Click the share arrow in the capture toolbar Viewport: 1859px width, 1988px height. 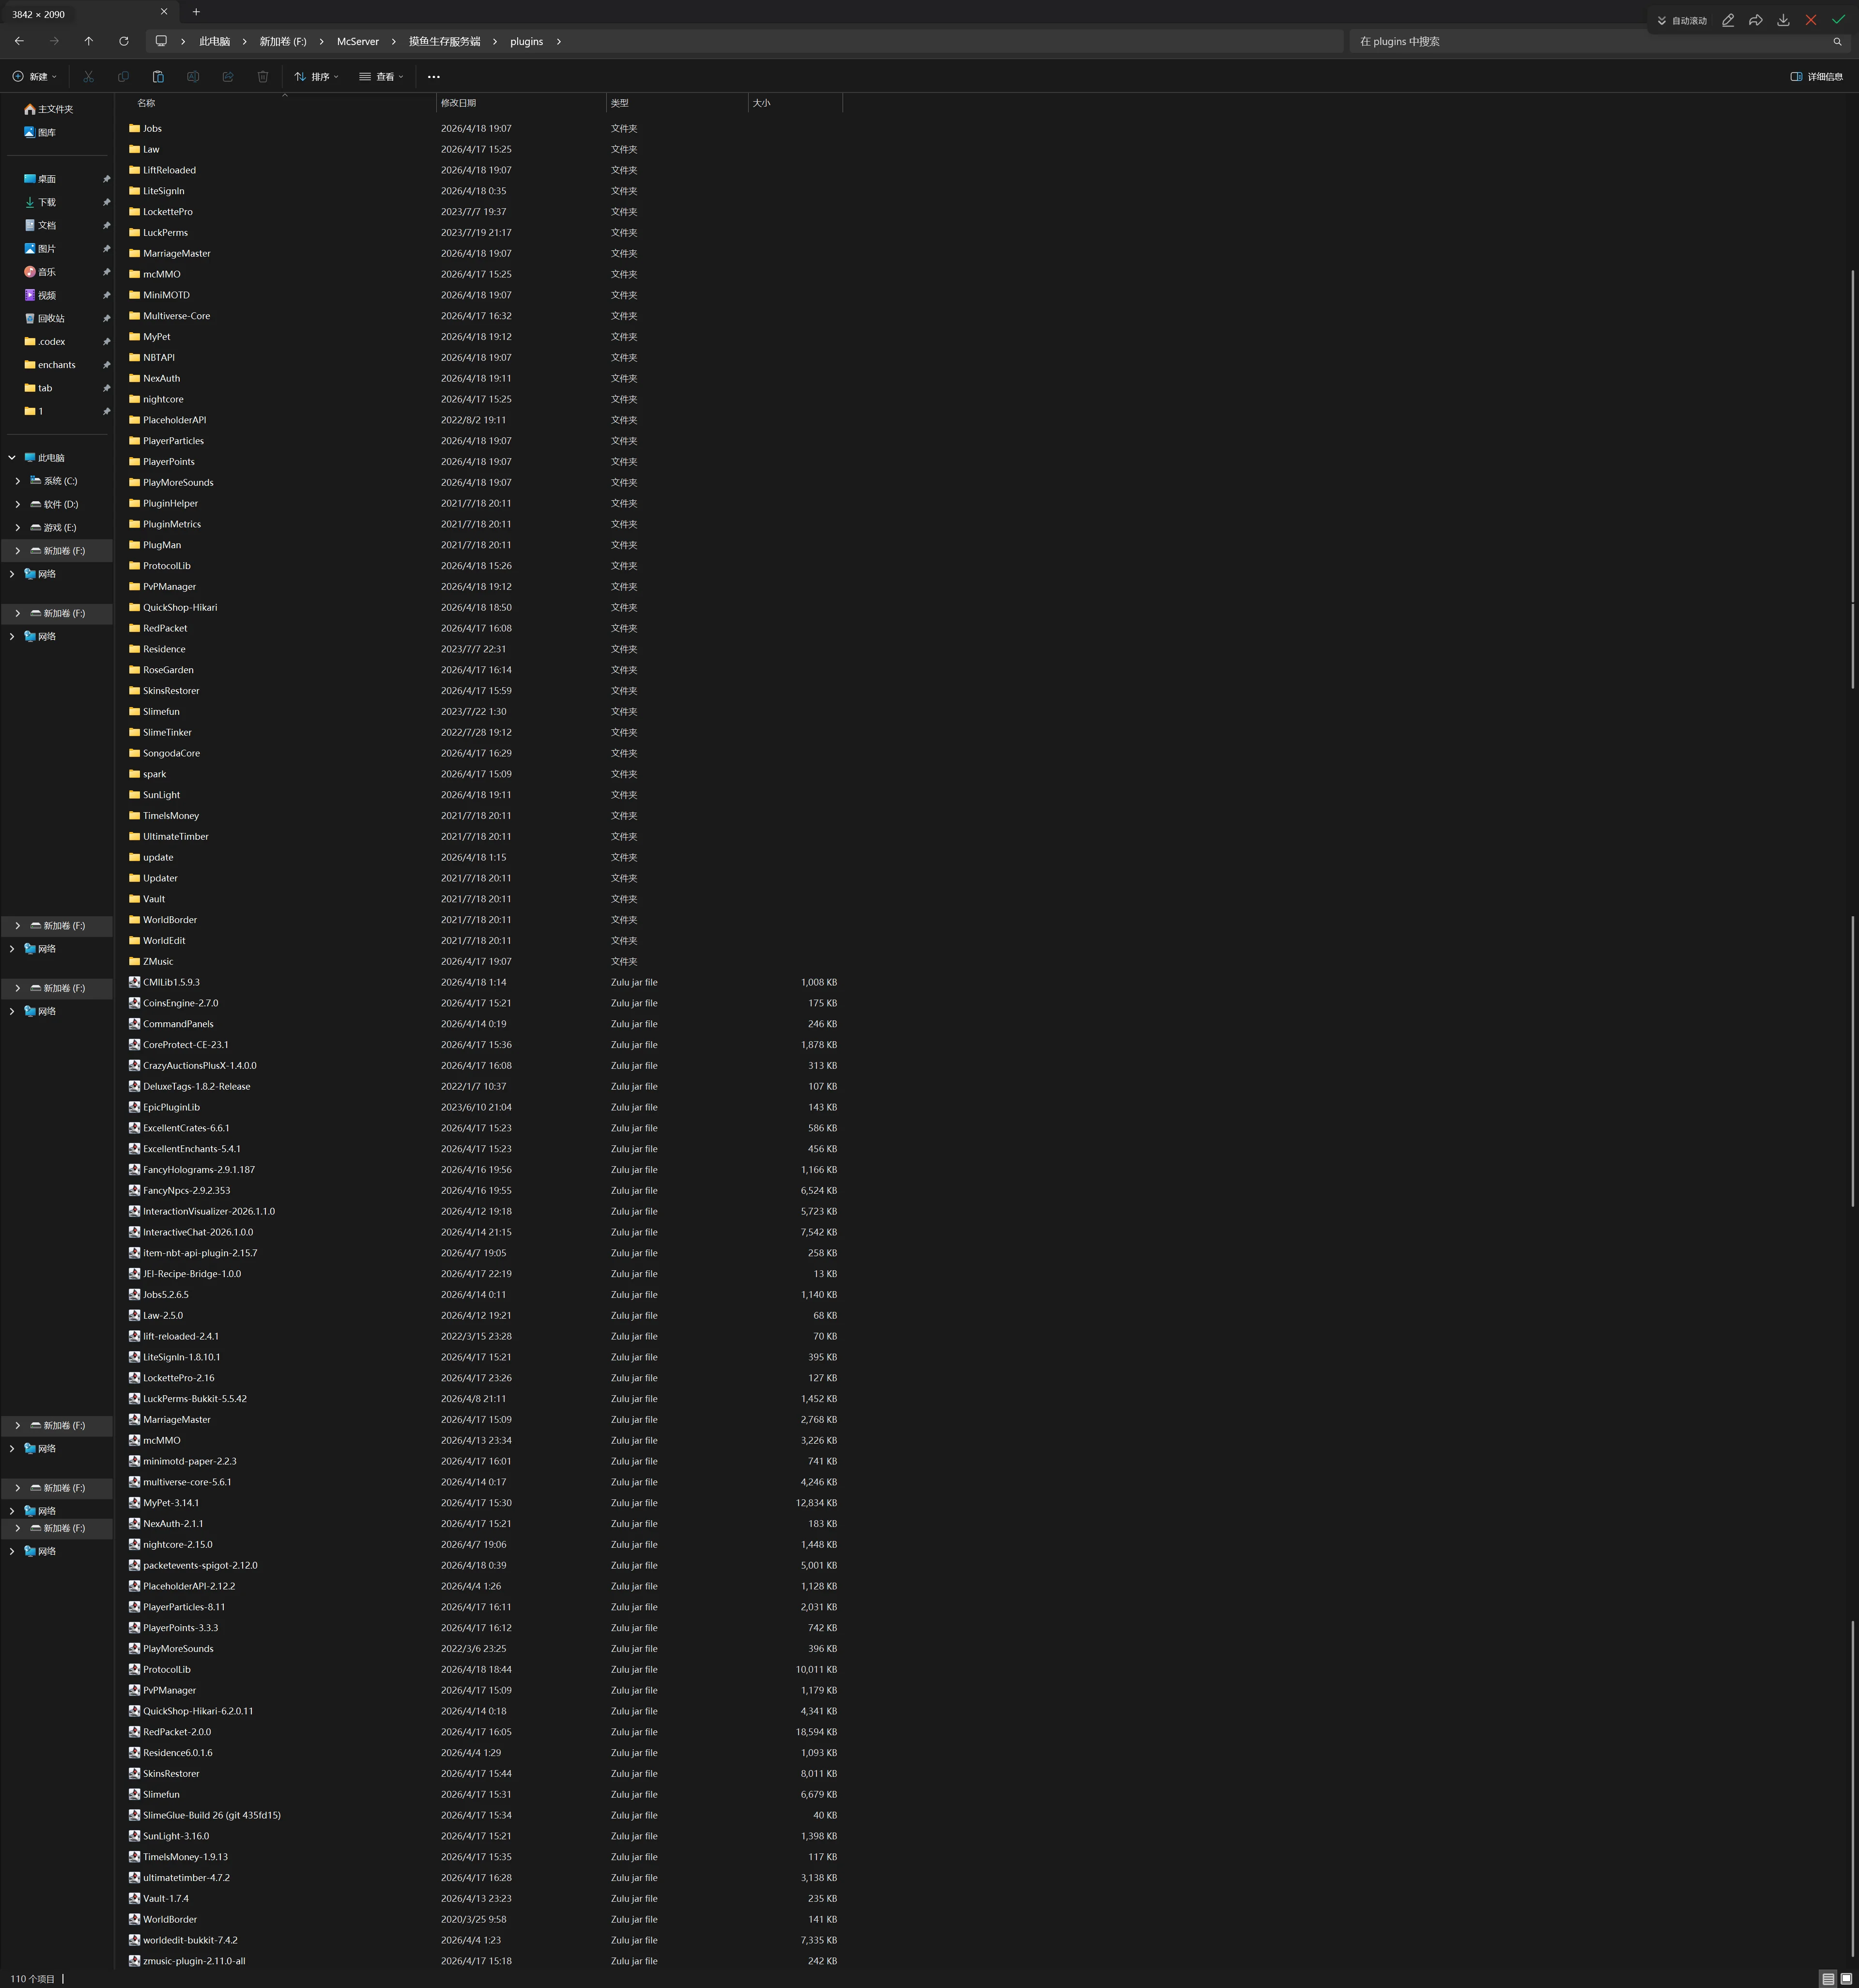(1755, 20)
